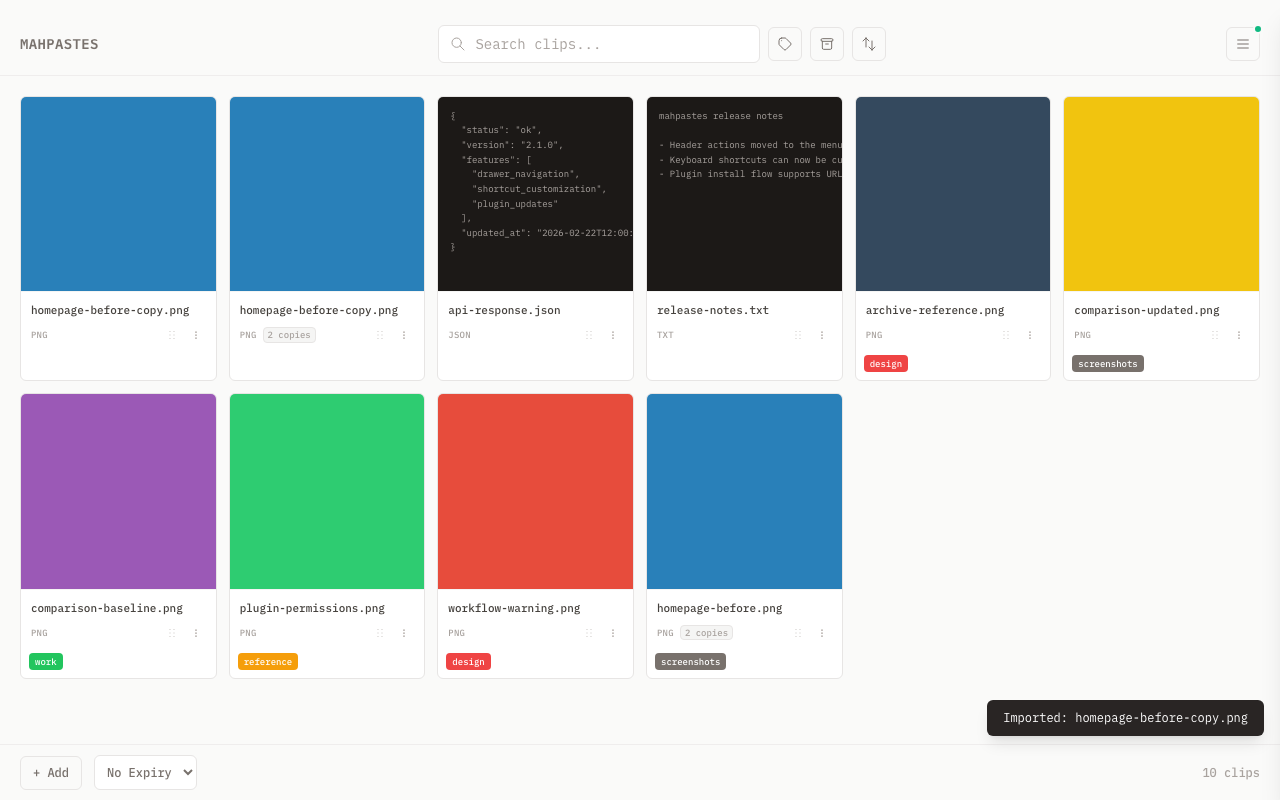The width and height of the screenshot is (1280, 800).
Task: Open the purple comparison-baseline.png thumbnail
Action: coord(118,491)
